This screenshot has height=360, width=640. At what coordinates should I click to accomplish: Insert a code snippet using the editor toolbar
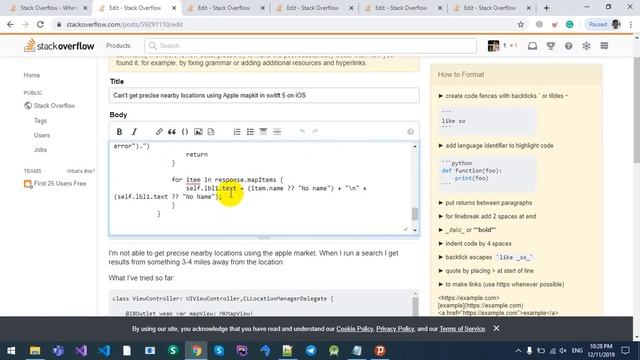[211, 131]
